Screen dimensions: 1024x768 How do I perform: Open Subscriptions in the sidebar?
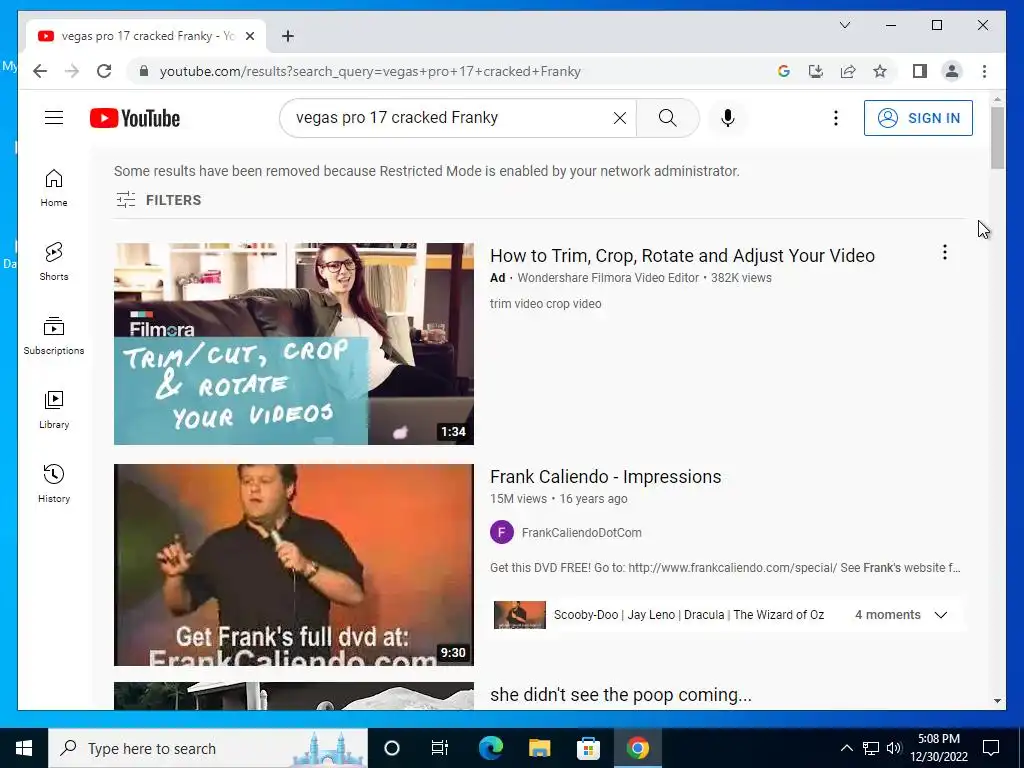click(x=54, y=336)
